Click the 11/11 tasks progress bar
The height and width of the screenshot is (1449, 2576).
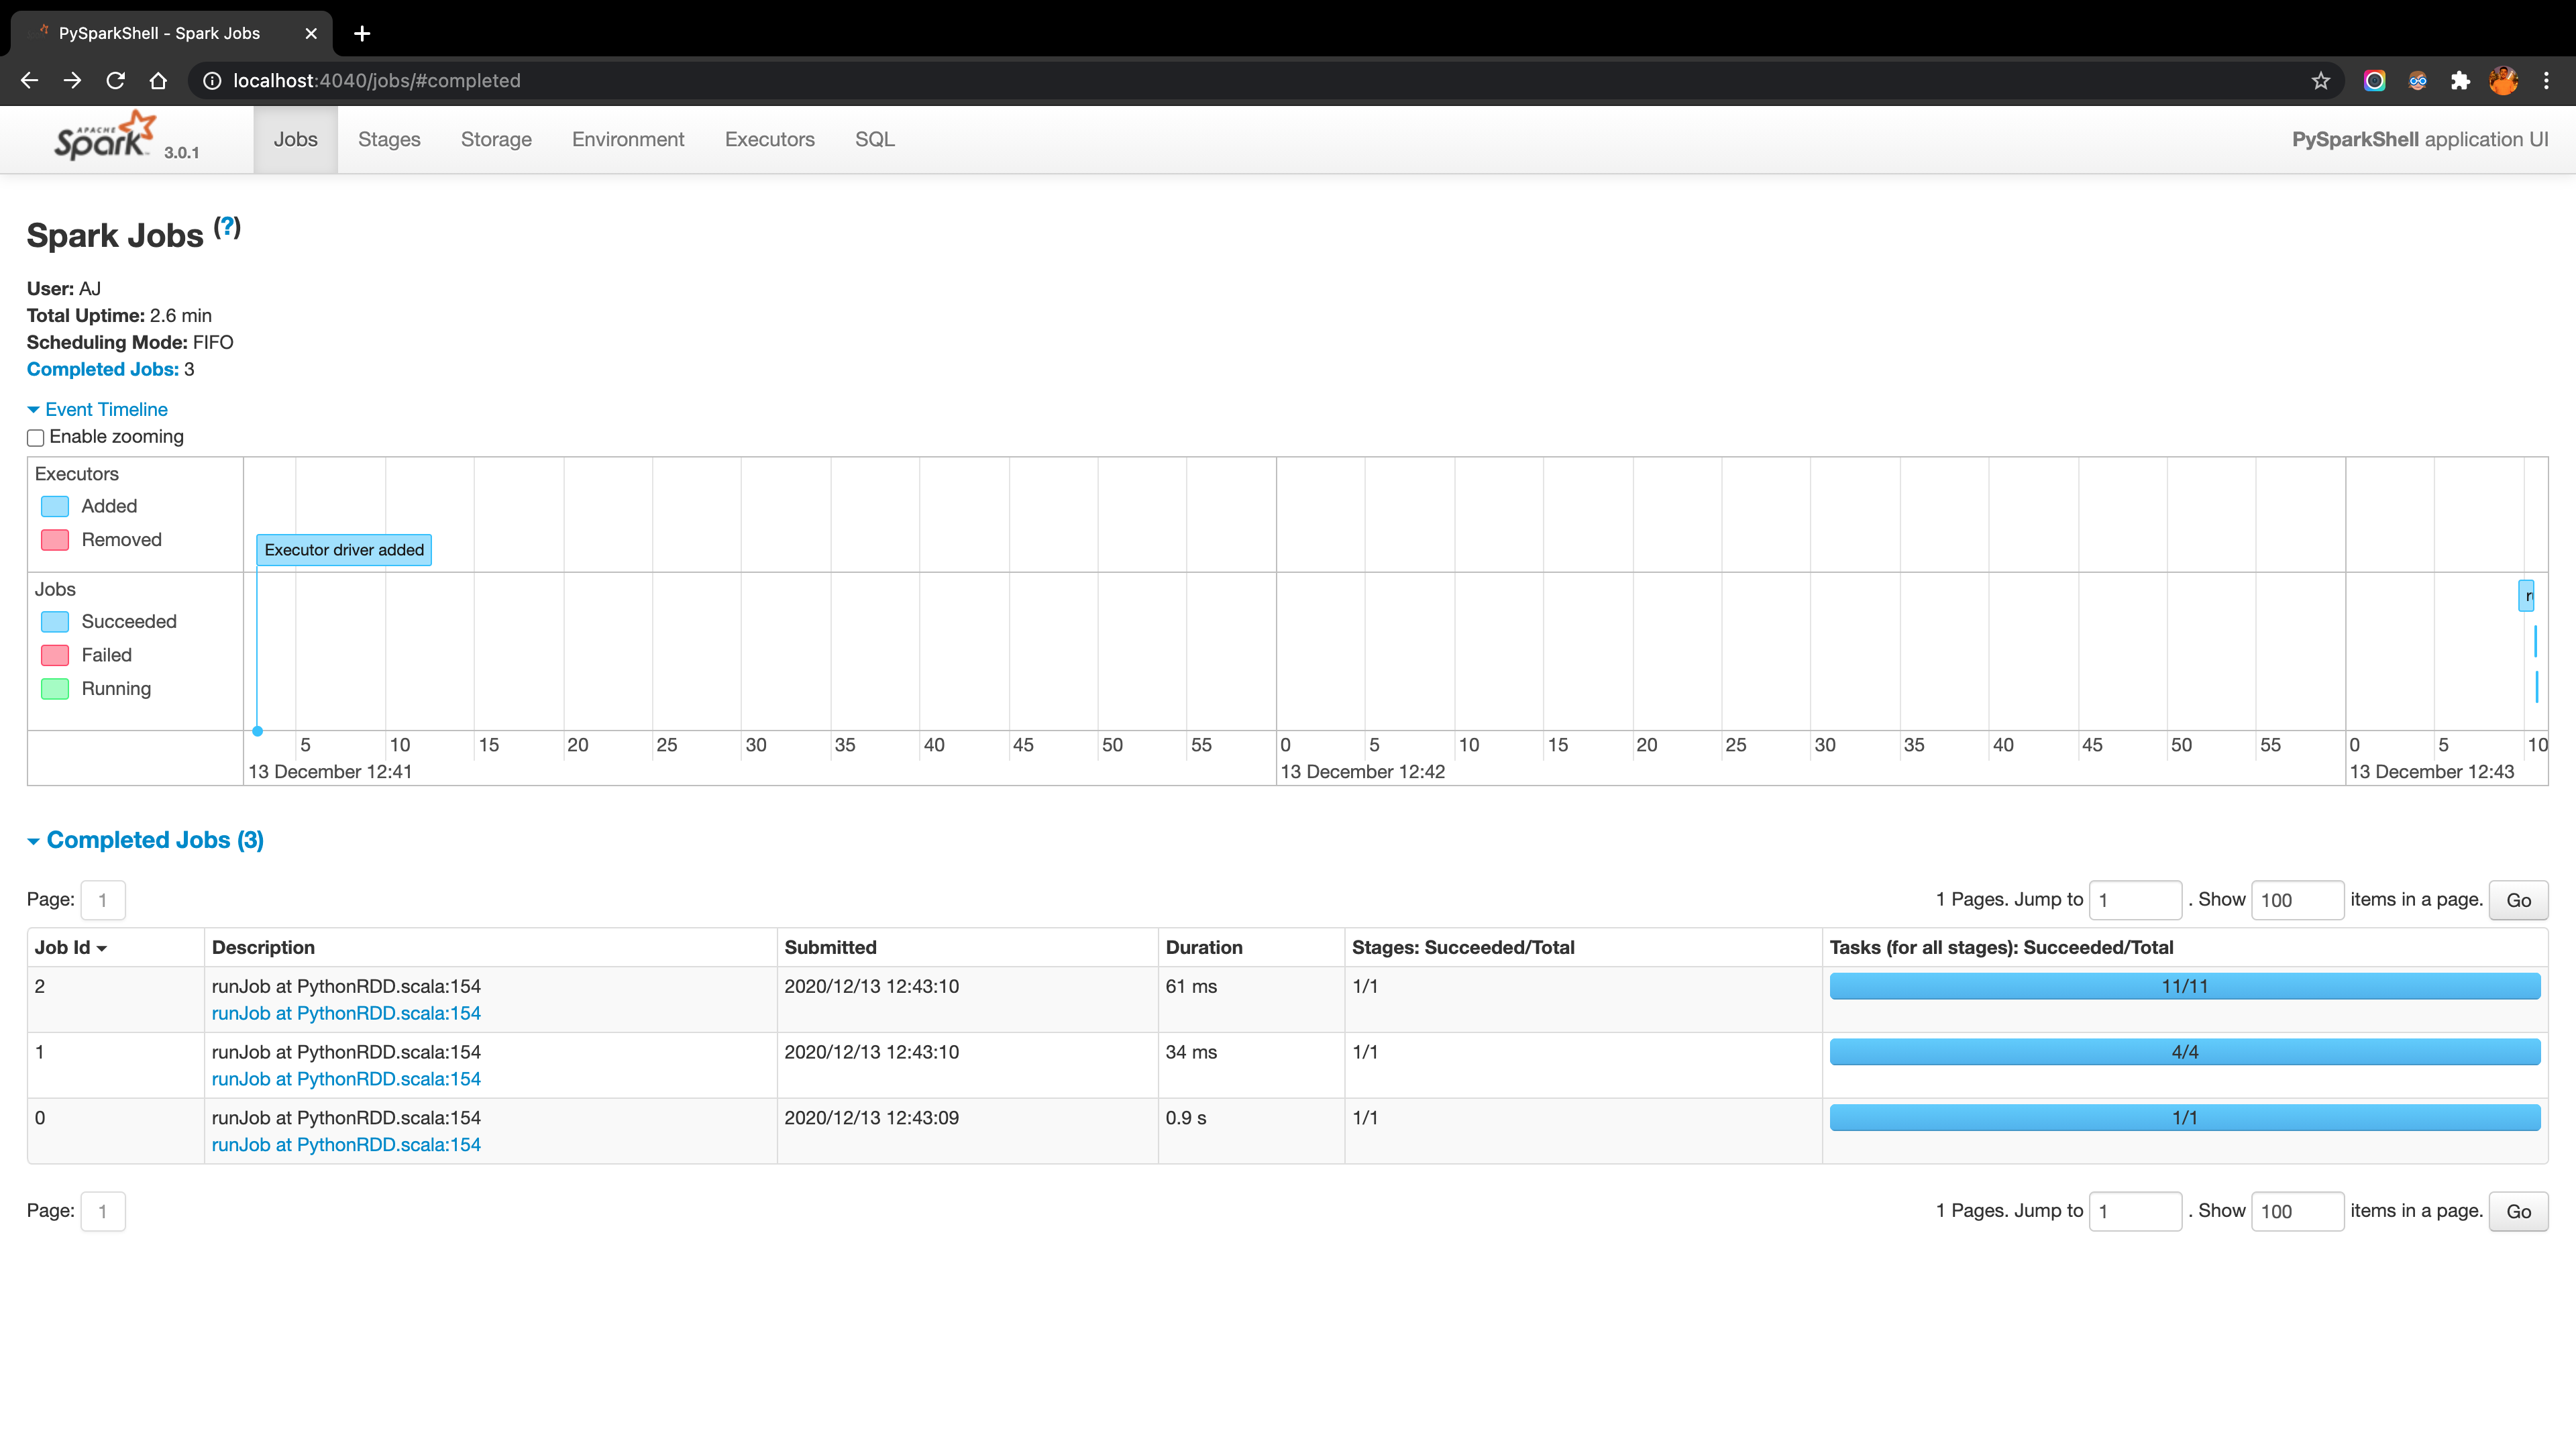[x=2184, y=986]
